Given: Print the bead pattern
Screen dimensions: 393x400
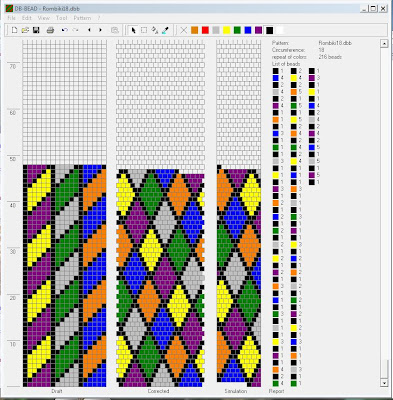Looking at the screenshot, I should coord(50,30).
